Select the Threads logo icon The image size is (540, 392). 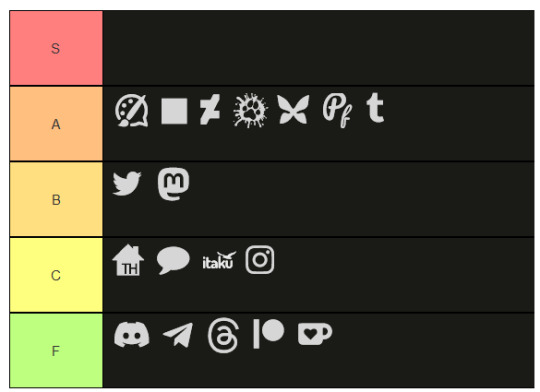224,335
